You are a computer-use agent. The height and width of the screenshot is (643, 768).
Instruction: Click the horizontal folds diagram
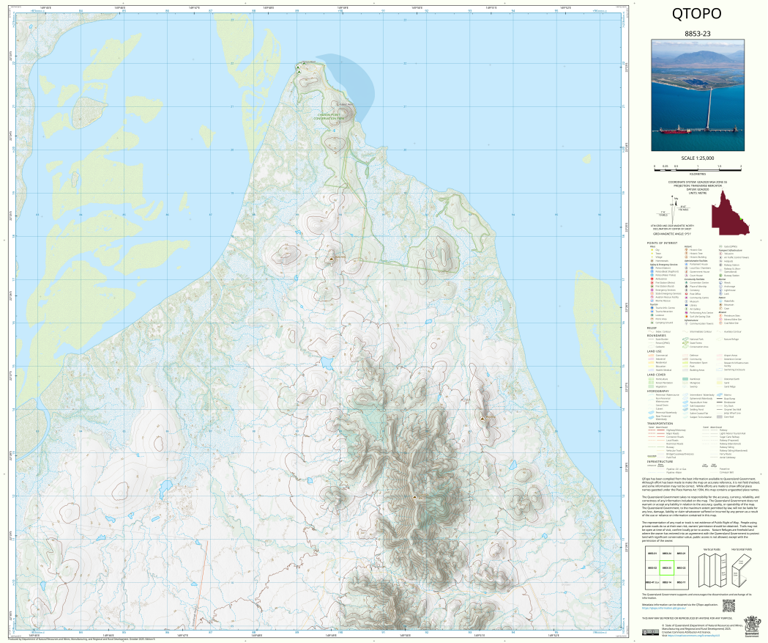pyautogui.click(x=741, y=569)
